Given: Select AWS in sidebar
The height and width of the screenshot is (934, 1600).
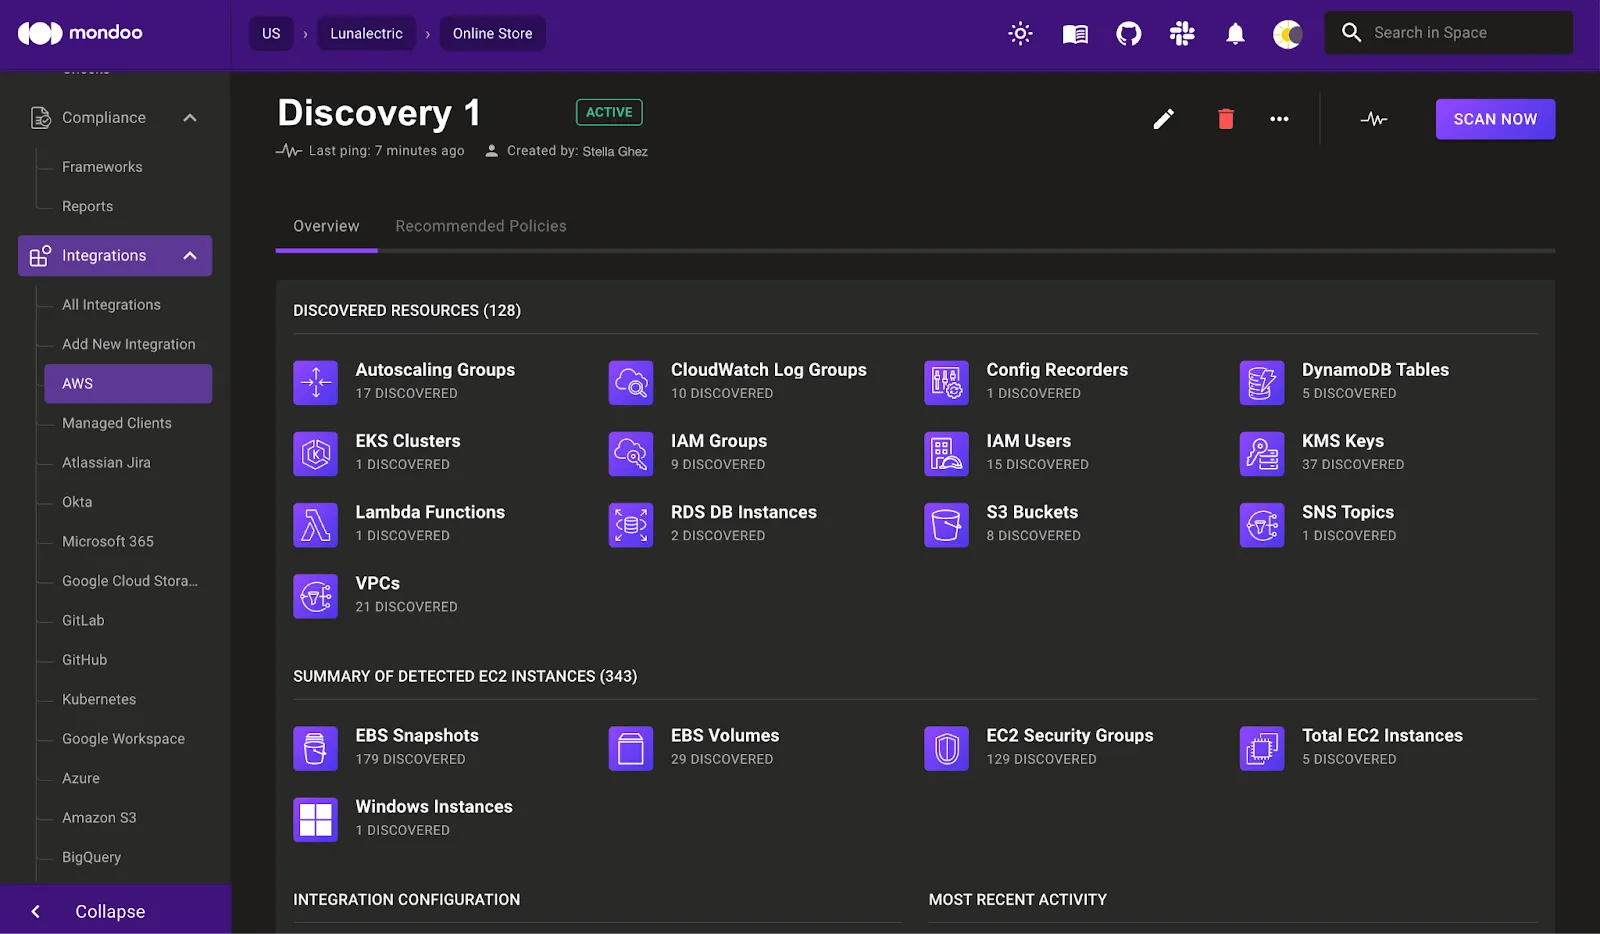Looking at the screenshot, I should 128,384.
